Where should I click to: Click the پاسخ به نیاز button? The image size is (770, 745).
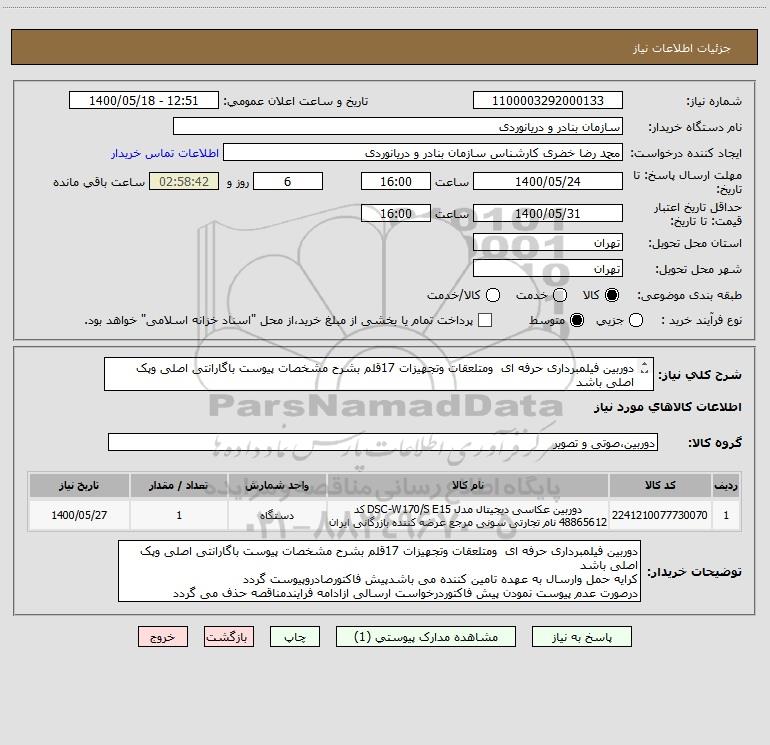582,637
